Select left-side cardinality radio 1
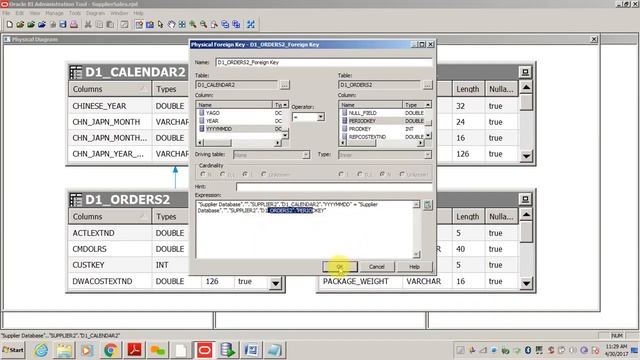640x360 pixels. pos(245,174)
